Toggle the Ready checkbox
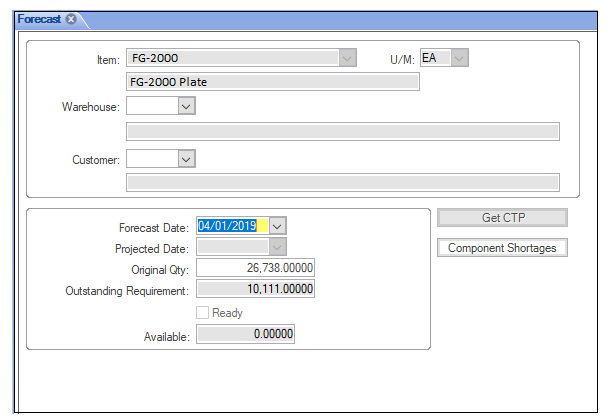 [x=202, y=312]
